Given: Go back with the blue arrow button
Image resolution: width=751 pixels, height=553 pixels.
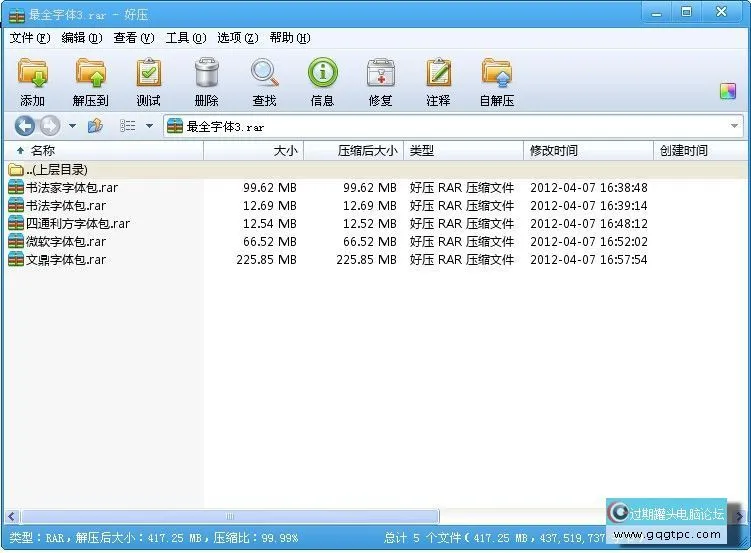Looking at the screenshot, I should click(24, 126).
